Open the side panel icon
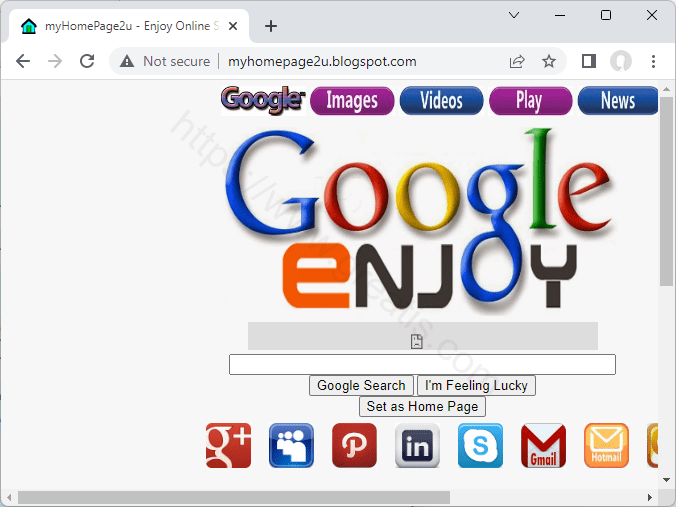The width and height of the screenshot is (676, 507). pyautogui.click(x=589, y=61)
